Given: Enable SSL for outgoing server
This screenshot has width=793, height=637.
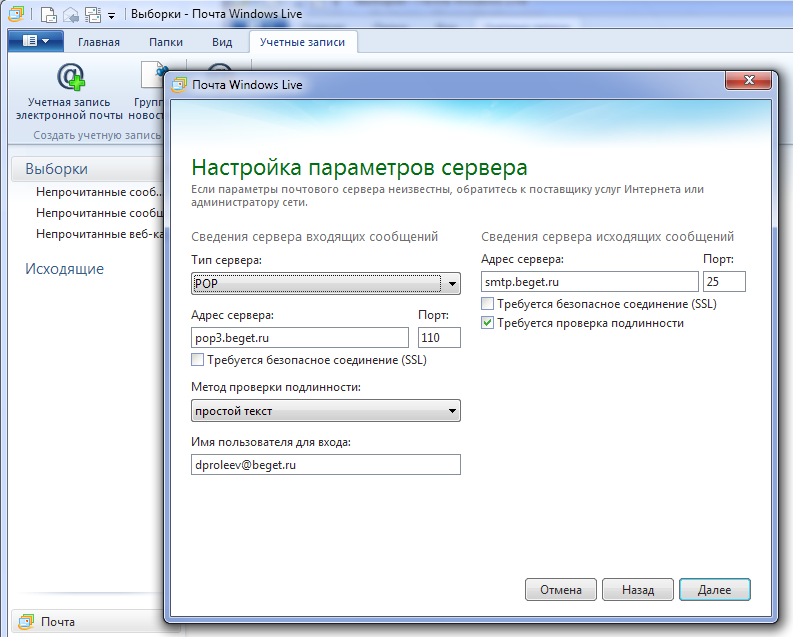Looking at the screenshot, I should (x=488, y=304).
